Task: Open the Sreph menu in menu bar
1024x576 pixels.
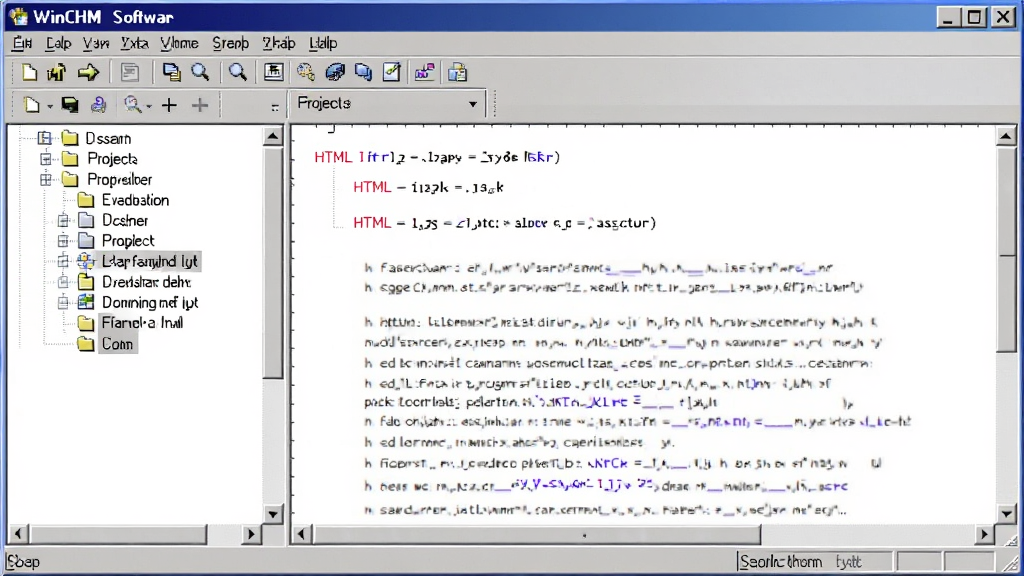Action: point(231,43)
